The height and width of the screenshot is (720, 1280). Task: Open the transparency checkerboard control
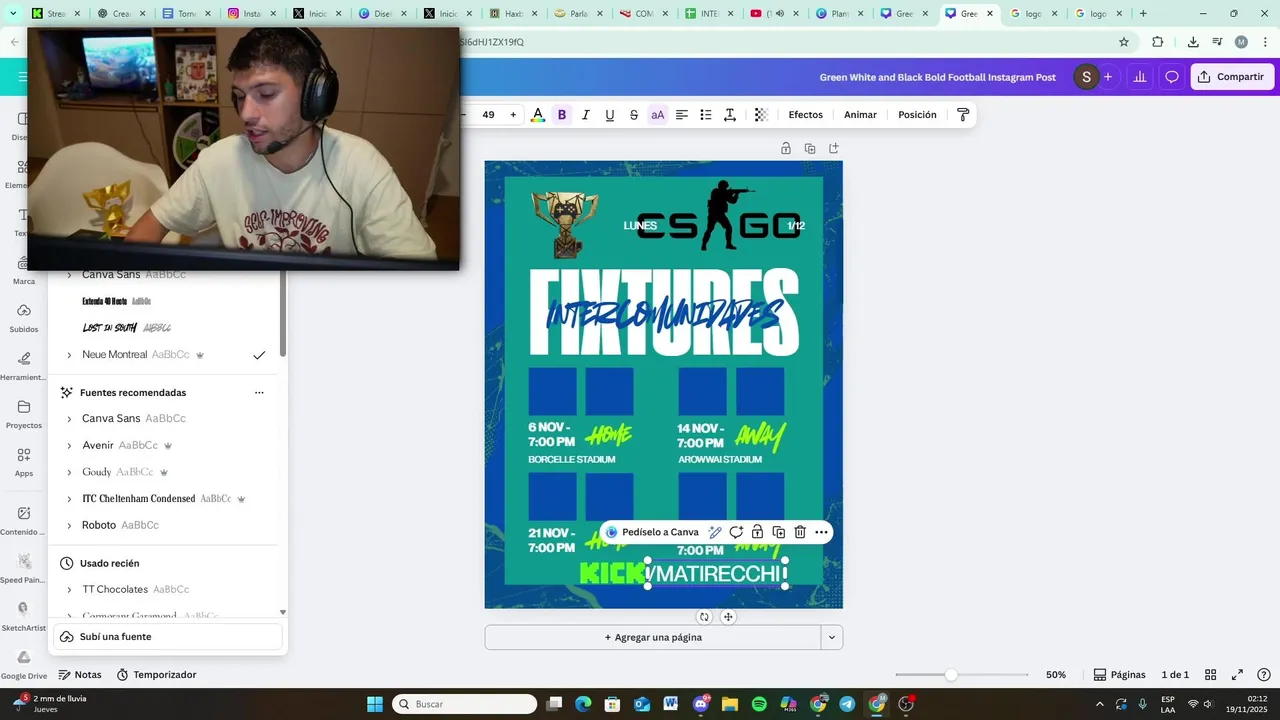pos(761,115)
